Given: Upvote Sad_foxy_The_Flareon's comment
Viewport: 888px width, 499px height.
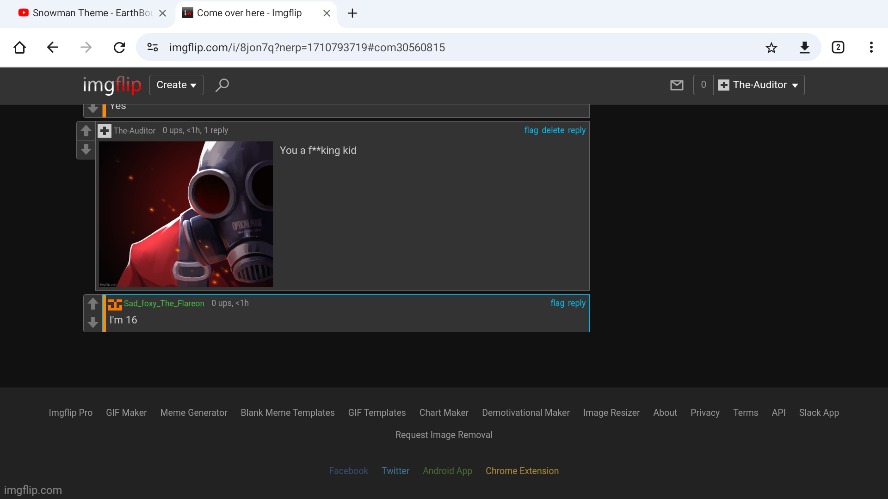Looking at the screenshot, I should [93, 304].
